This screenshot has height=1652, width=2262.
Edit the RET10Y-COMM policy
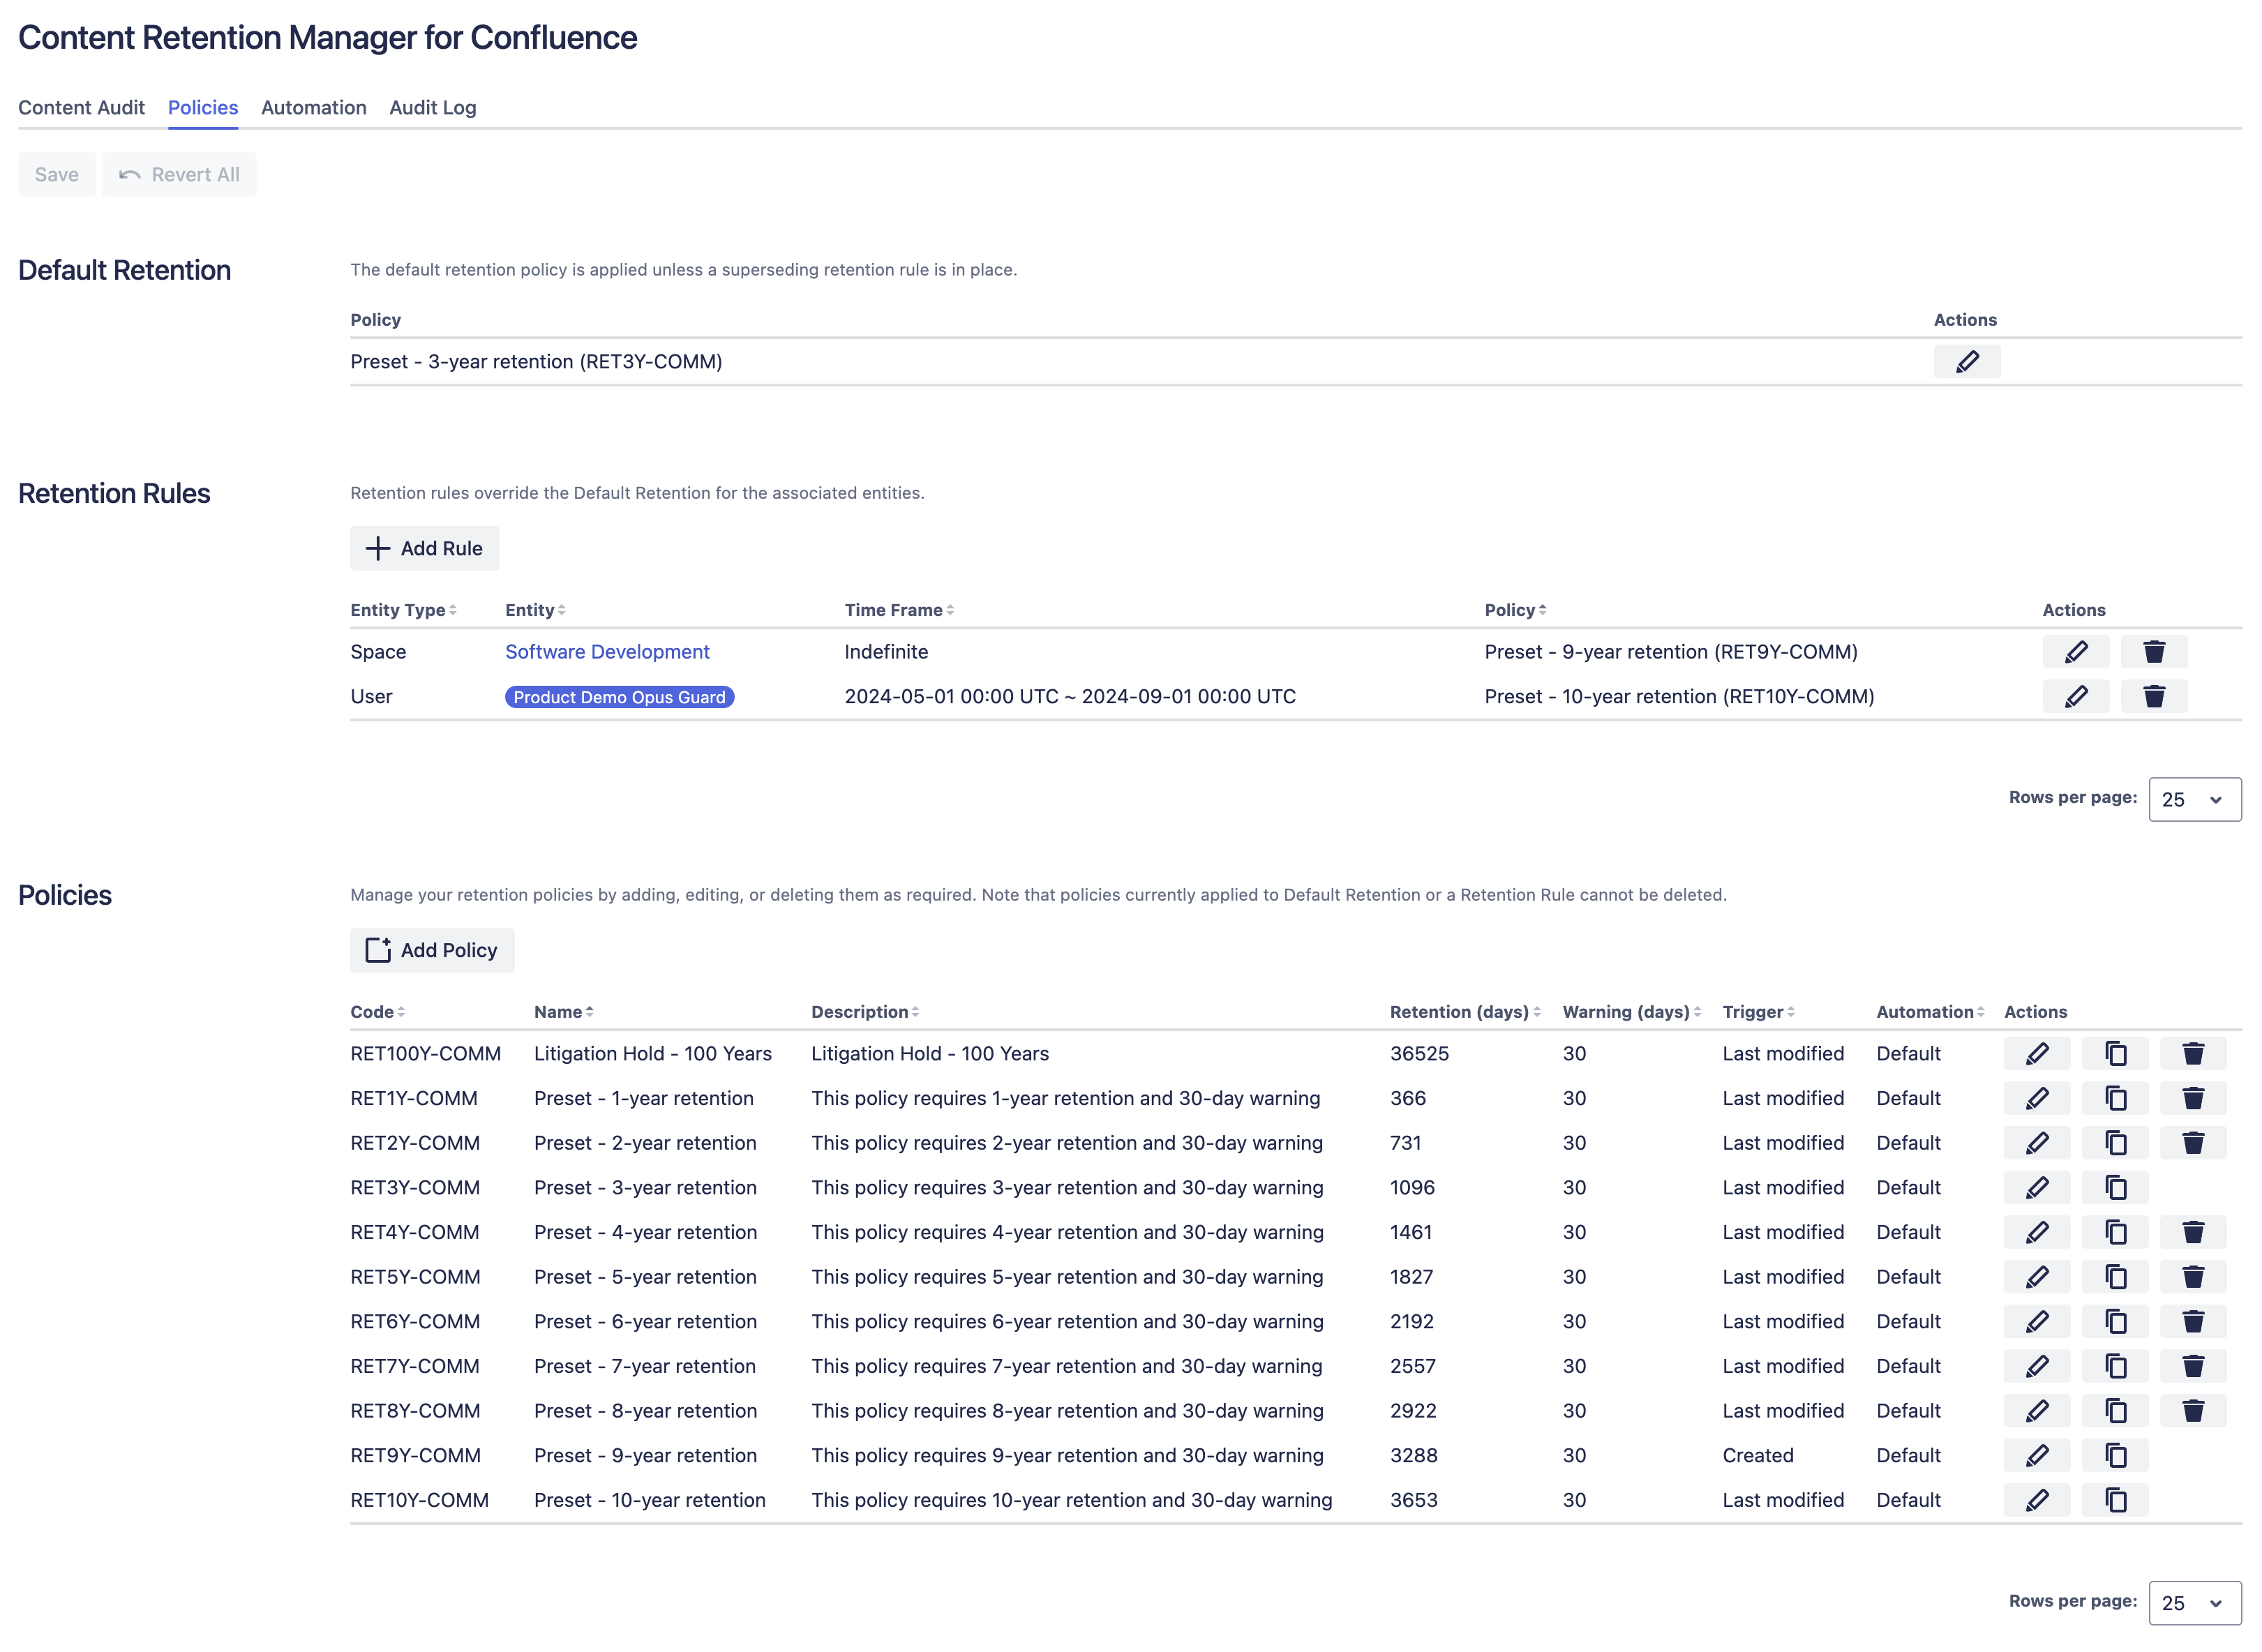2036,1501
